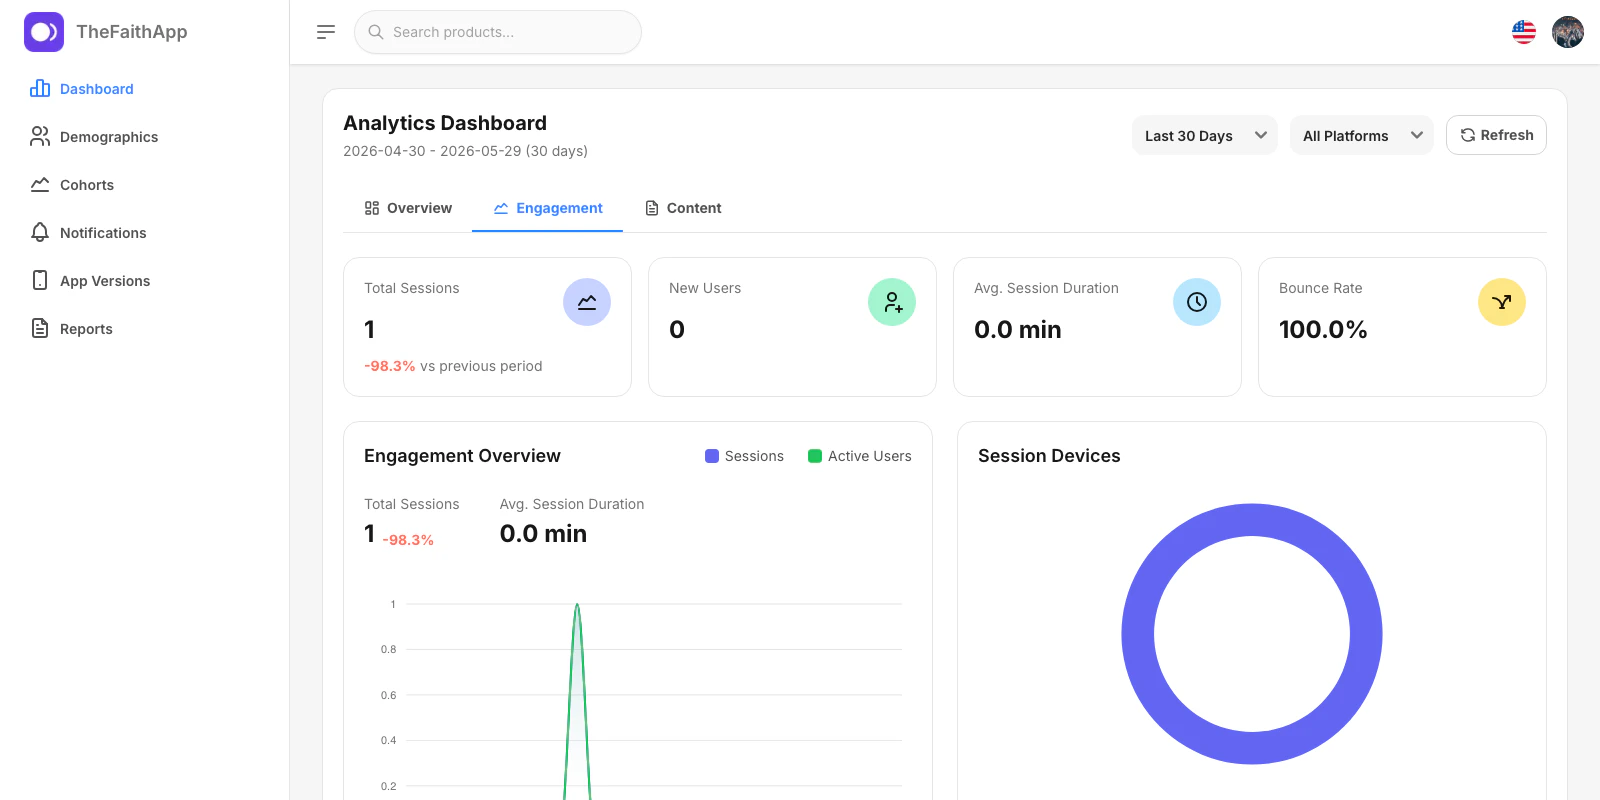Click the Demographics people icon
Viewport: 1600px width, 800px height.
40,136
